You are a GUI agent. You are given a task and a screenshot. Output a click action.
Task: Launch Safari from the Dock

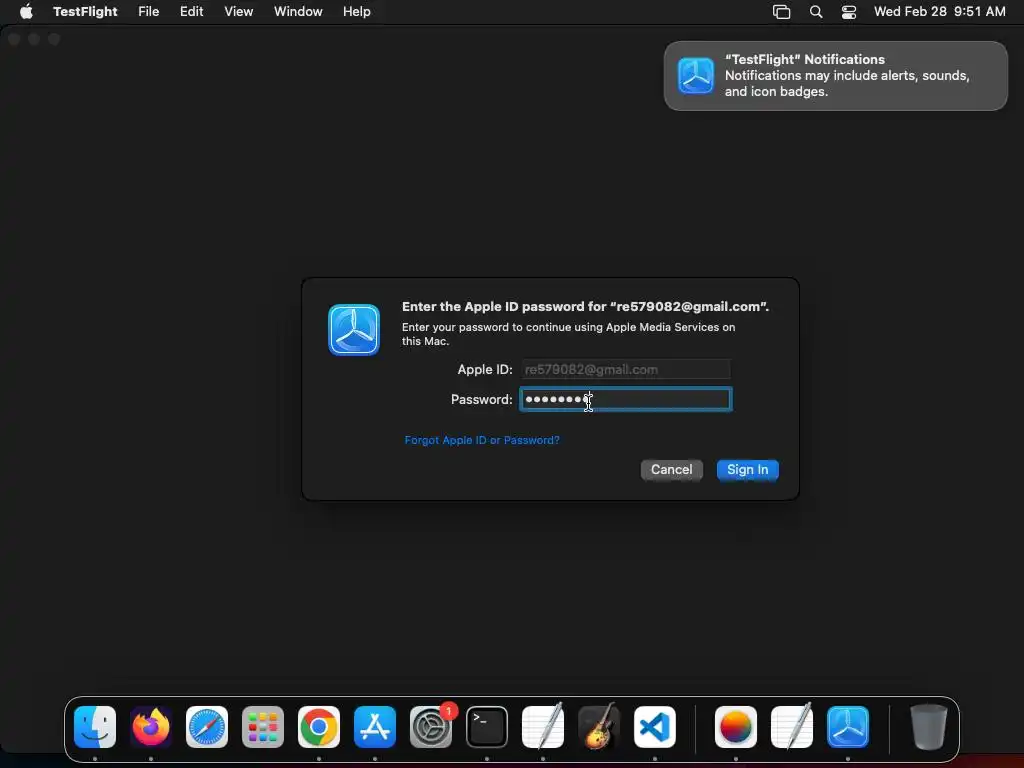pos(207,727)
